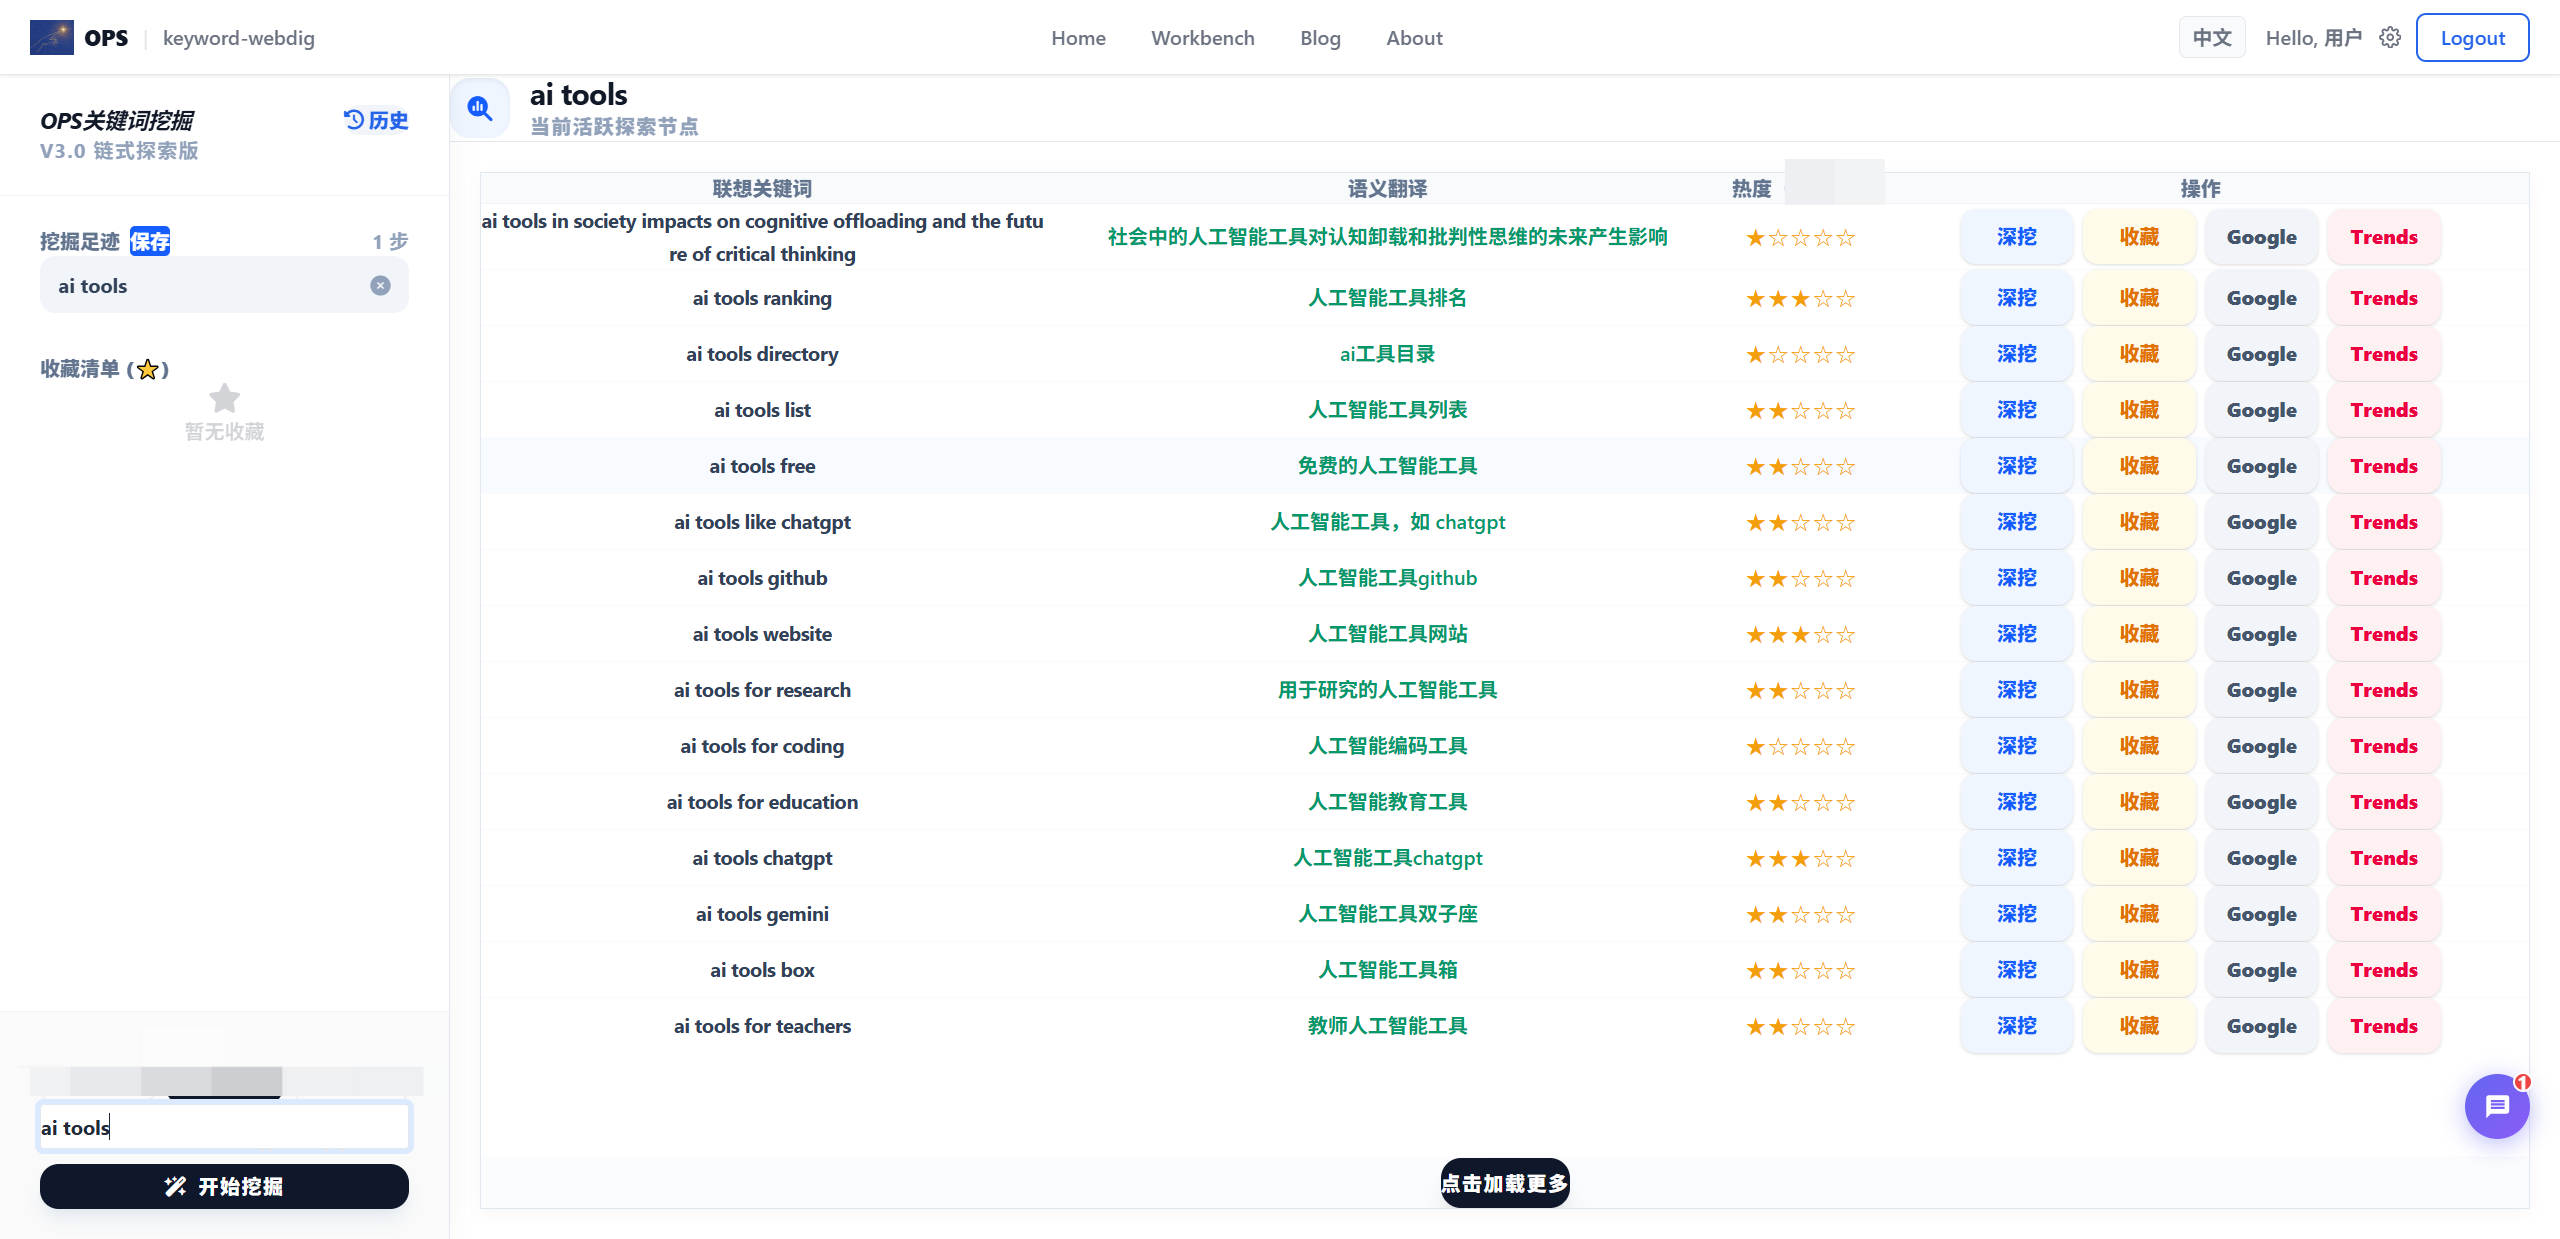The width and height of the screenshot is (2560, 1239).
Task: Click the 热度 column header
Action: 1751,189
